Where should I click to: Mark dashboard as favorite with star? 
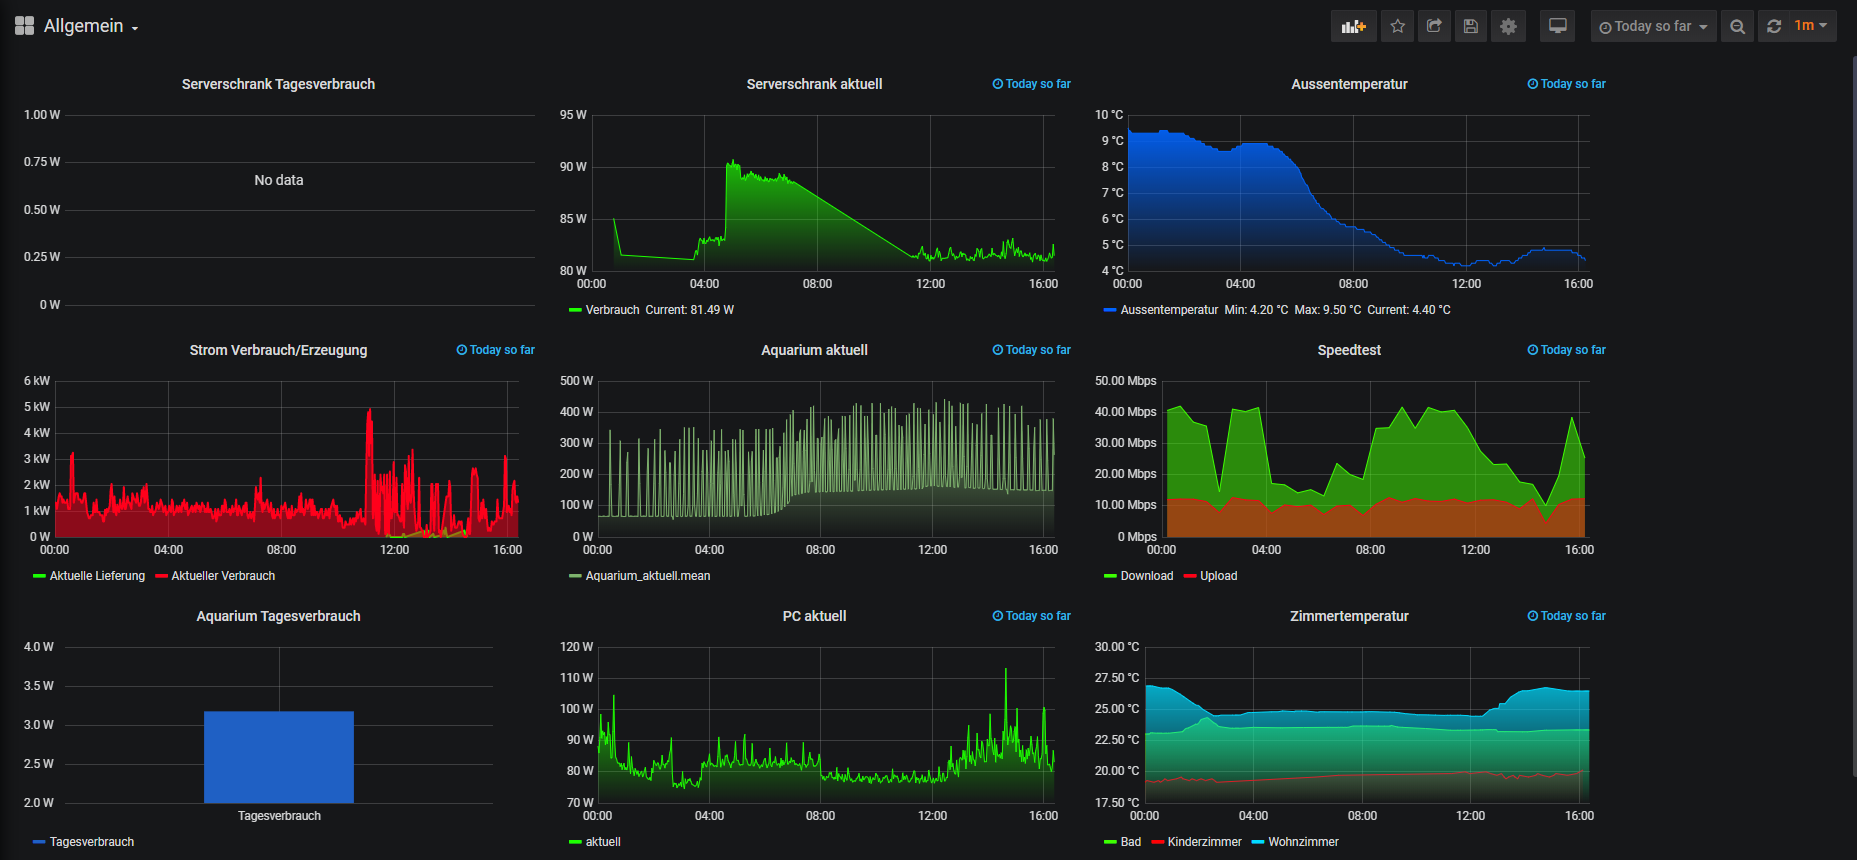pos(1397,26)
